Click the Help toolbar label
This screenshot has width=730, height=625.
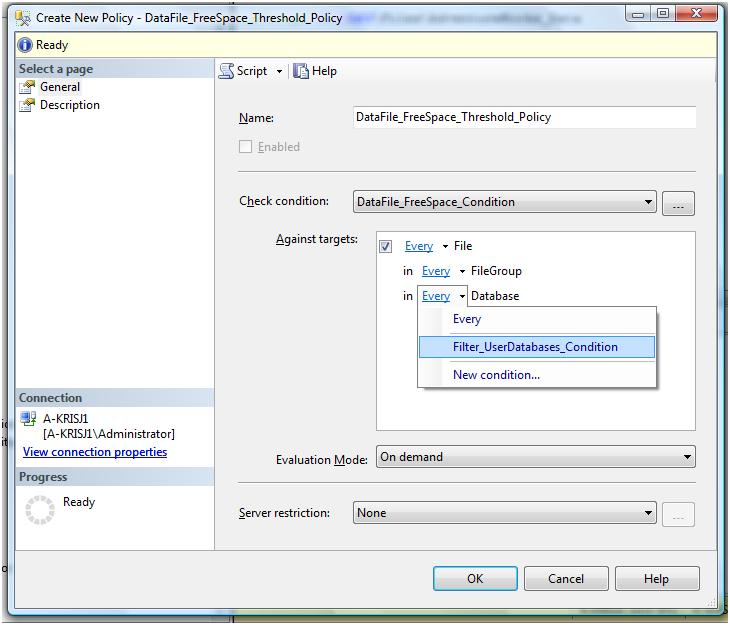click(x=324, y=71)
